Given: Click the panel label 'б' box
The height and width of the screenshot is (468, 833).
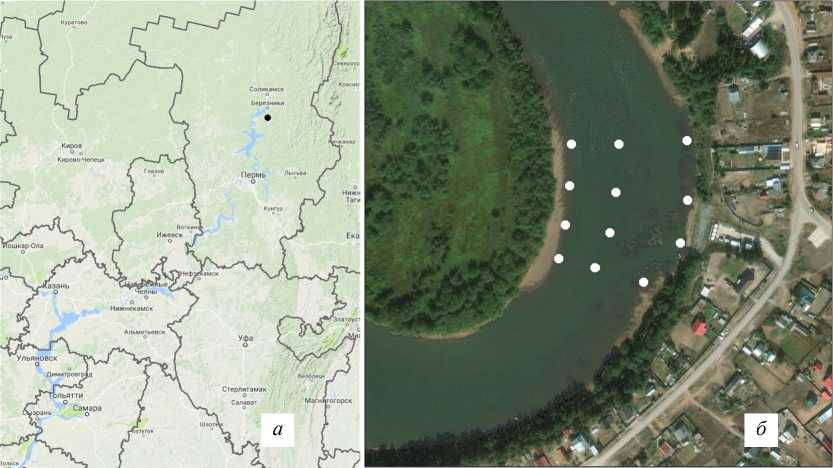Looking at the screenshot, I should 760,429.
